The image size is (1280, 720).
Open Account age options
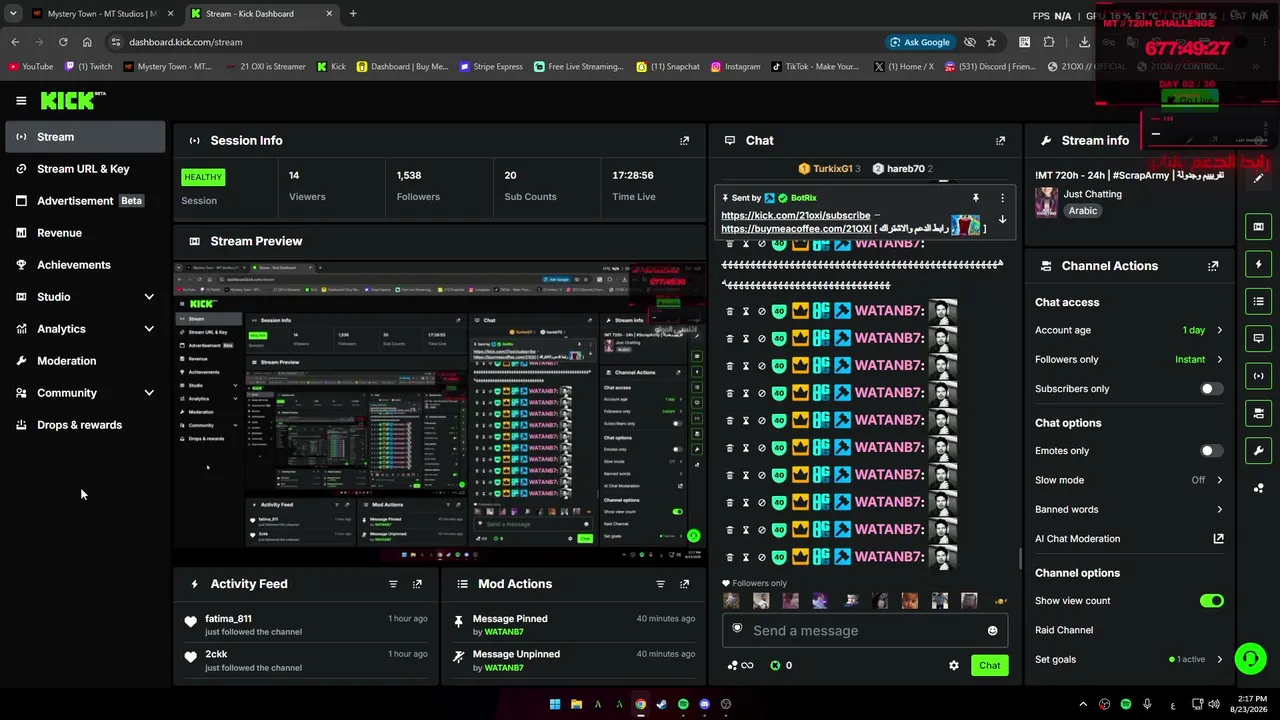tap(1129, 330)
